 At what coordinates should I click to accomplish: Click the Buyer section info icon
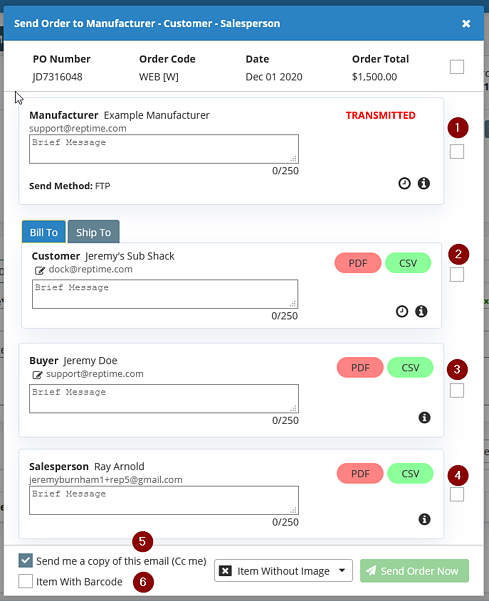click(x=424, y=417)
